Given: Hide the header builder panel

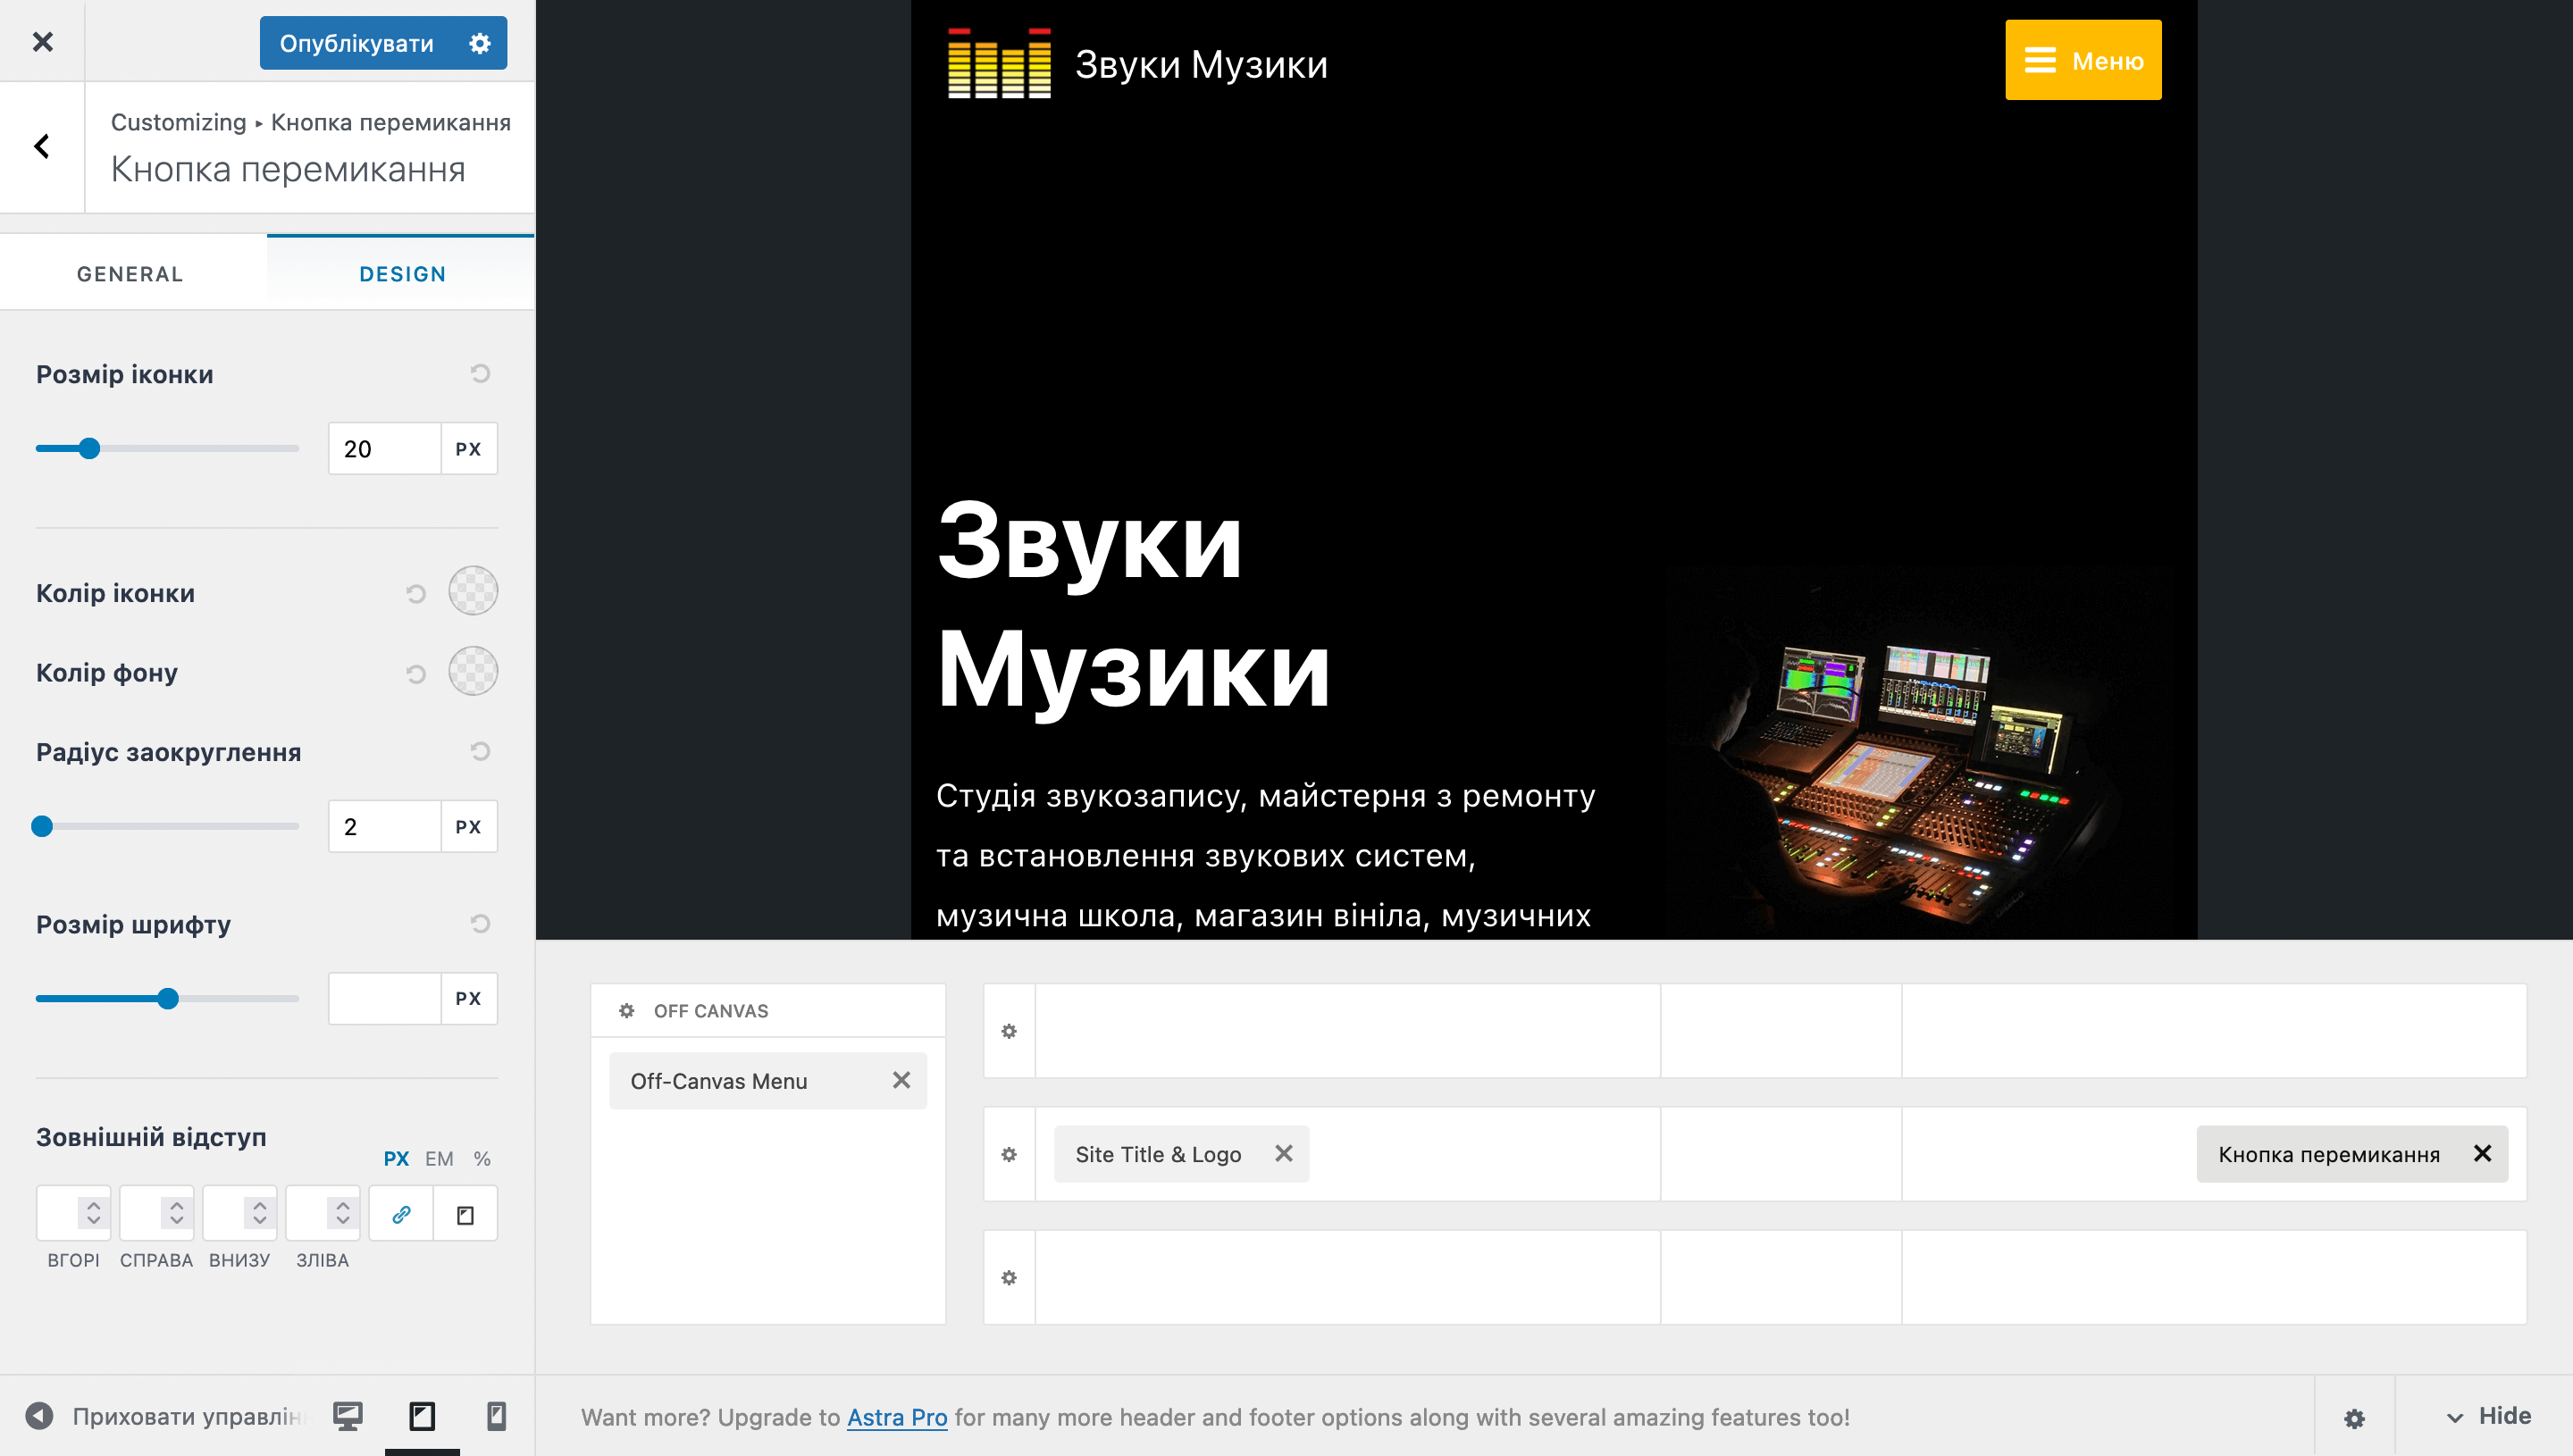Looking at the screenshot, I should click(2489, 1416).
